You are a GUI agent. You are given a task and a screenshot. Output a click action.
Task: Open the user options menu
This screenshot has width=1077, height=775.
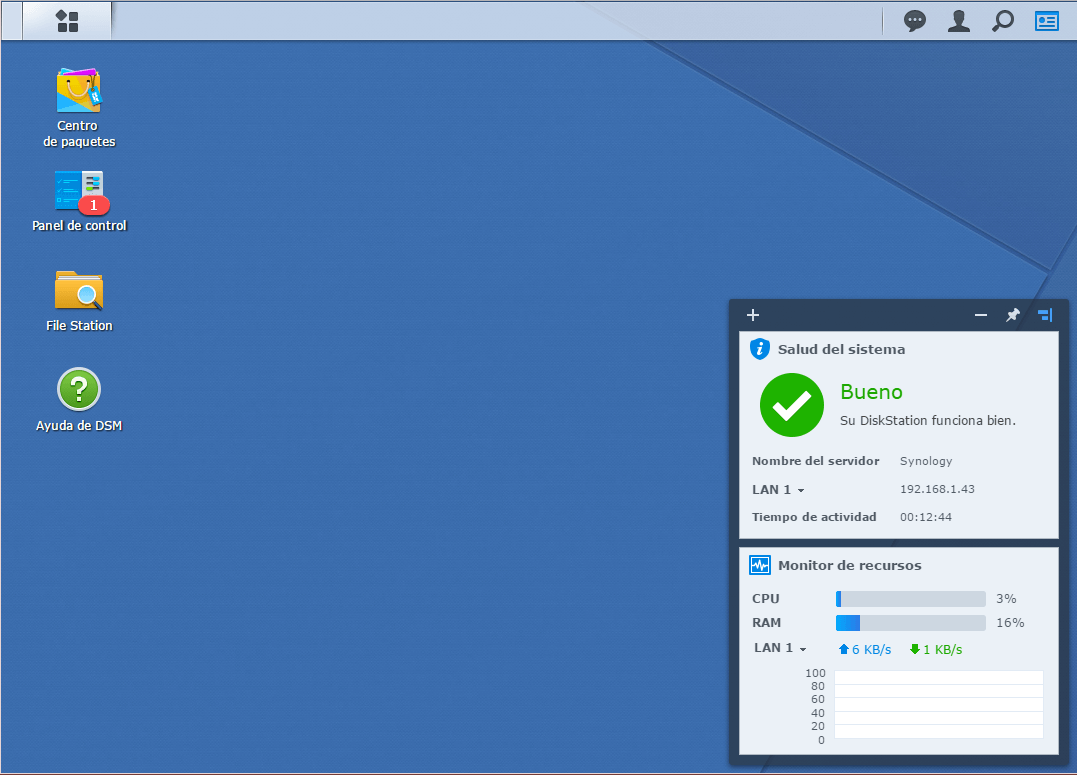pos(958,21)
